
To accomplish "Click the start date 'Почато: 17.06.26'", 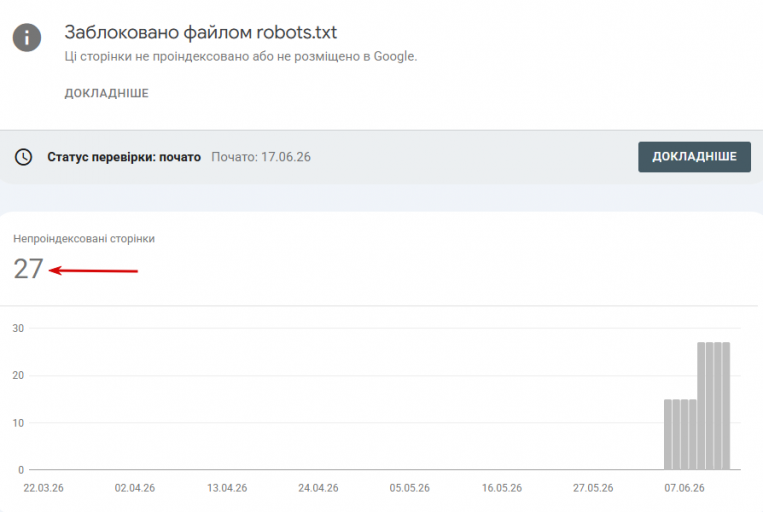I will pyautogui.click(x=261, y=157).
